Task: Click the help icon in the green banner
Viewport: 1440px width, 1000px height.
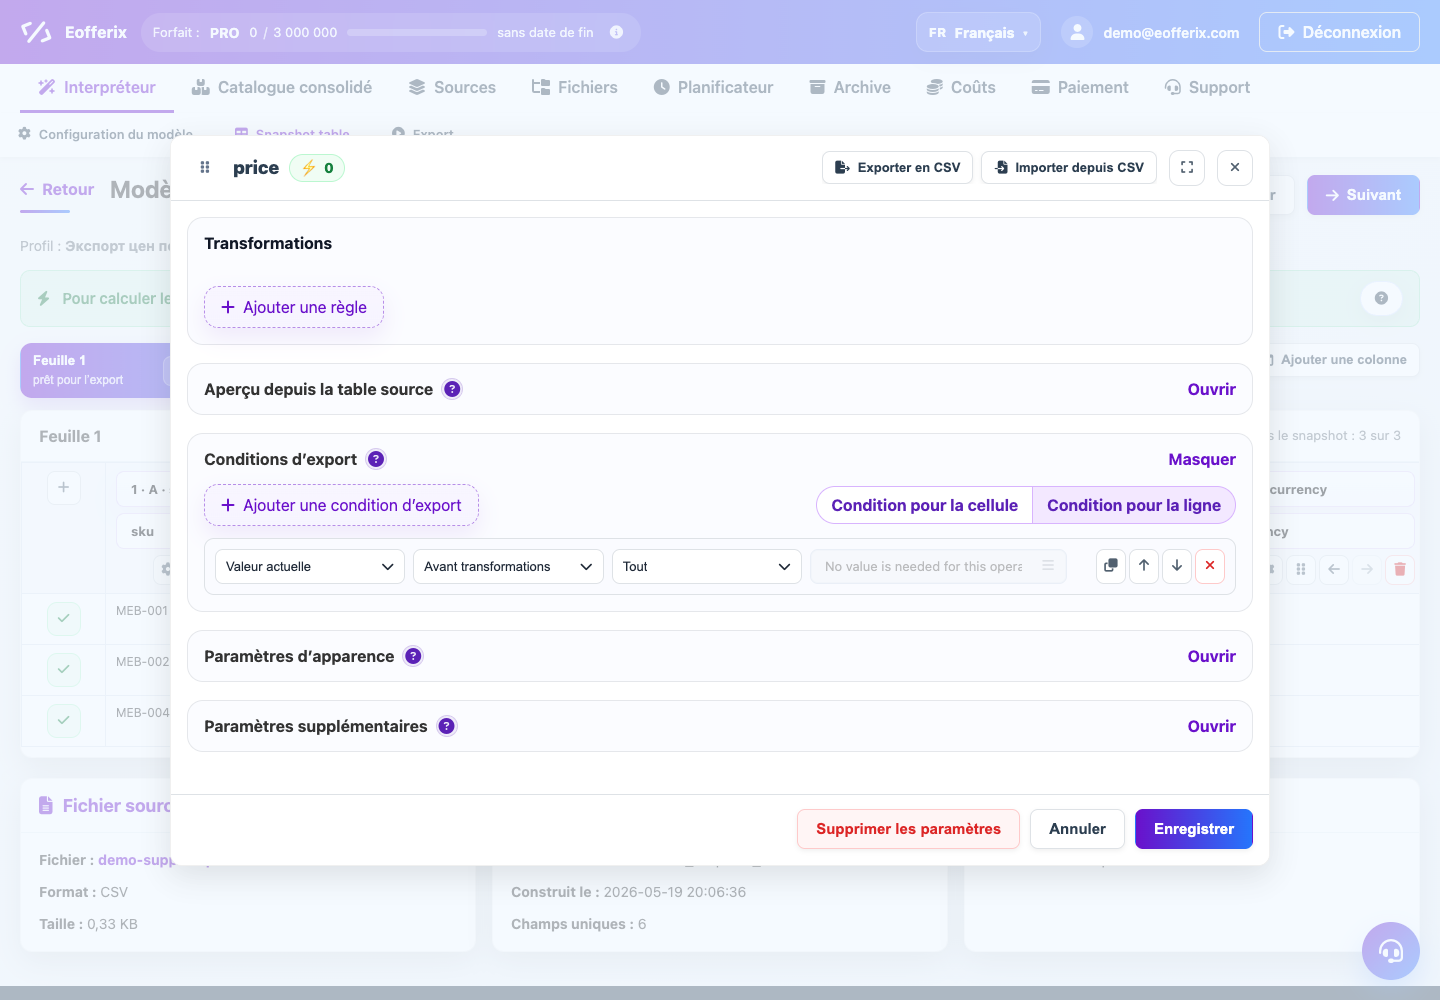Action: [x=1381, y=298]
